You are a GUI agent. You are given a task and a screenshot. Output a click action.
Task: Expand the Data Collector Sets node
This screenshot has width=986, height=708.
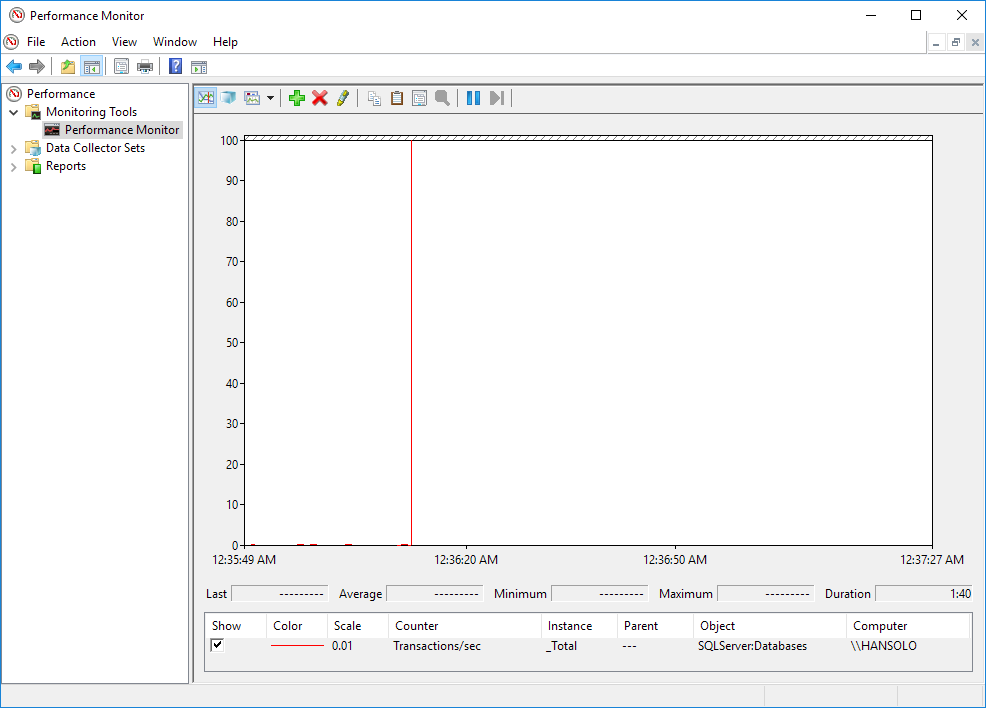pyautogui.click(x=14, y=148)
